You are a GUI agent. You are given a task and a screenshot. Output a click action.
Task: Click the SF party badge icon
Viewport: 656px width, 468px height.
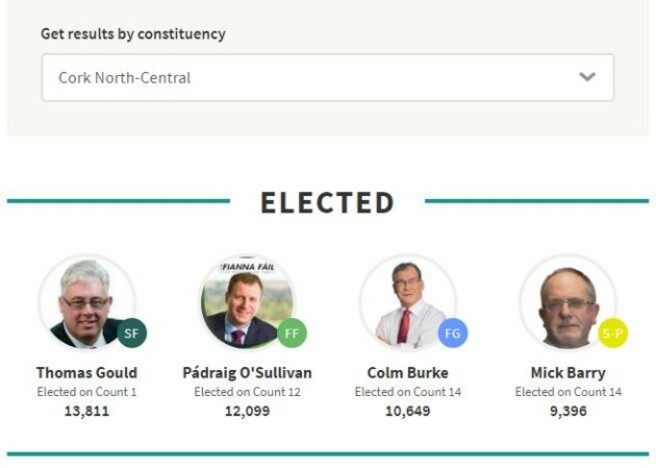(x=132, y=333)
